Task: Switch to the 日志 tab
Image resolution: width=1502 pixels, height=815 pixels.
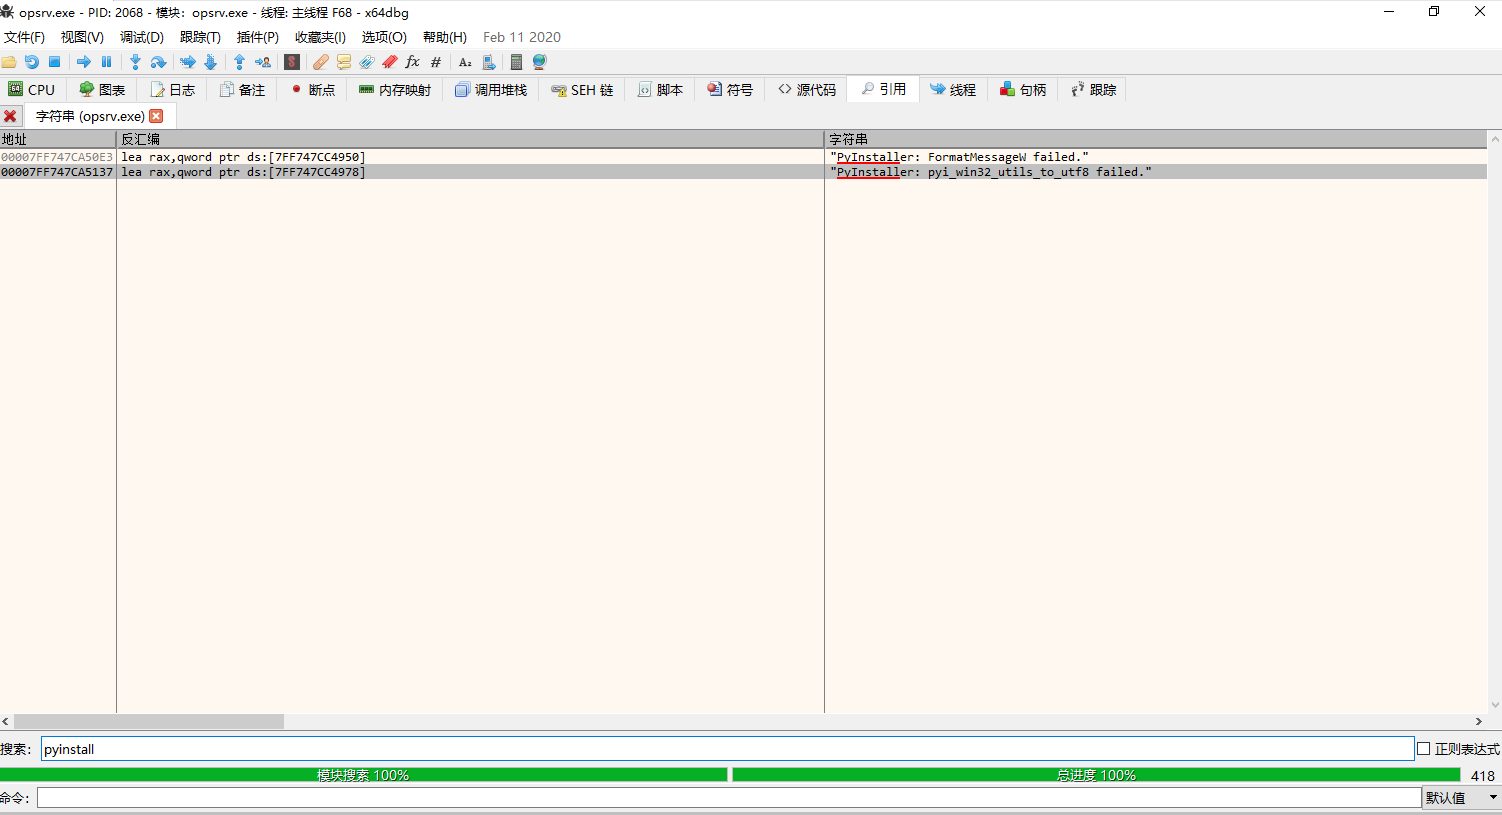Action: pos(172,90)
